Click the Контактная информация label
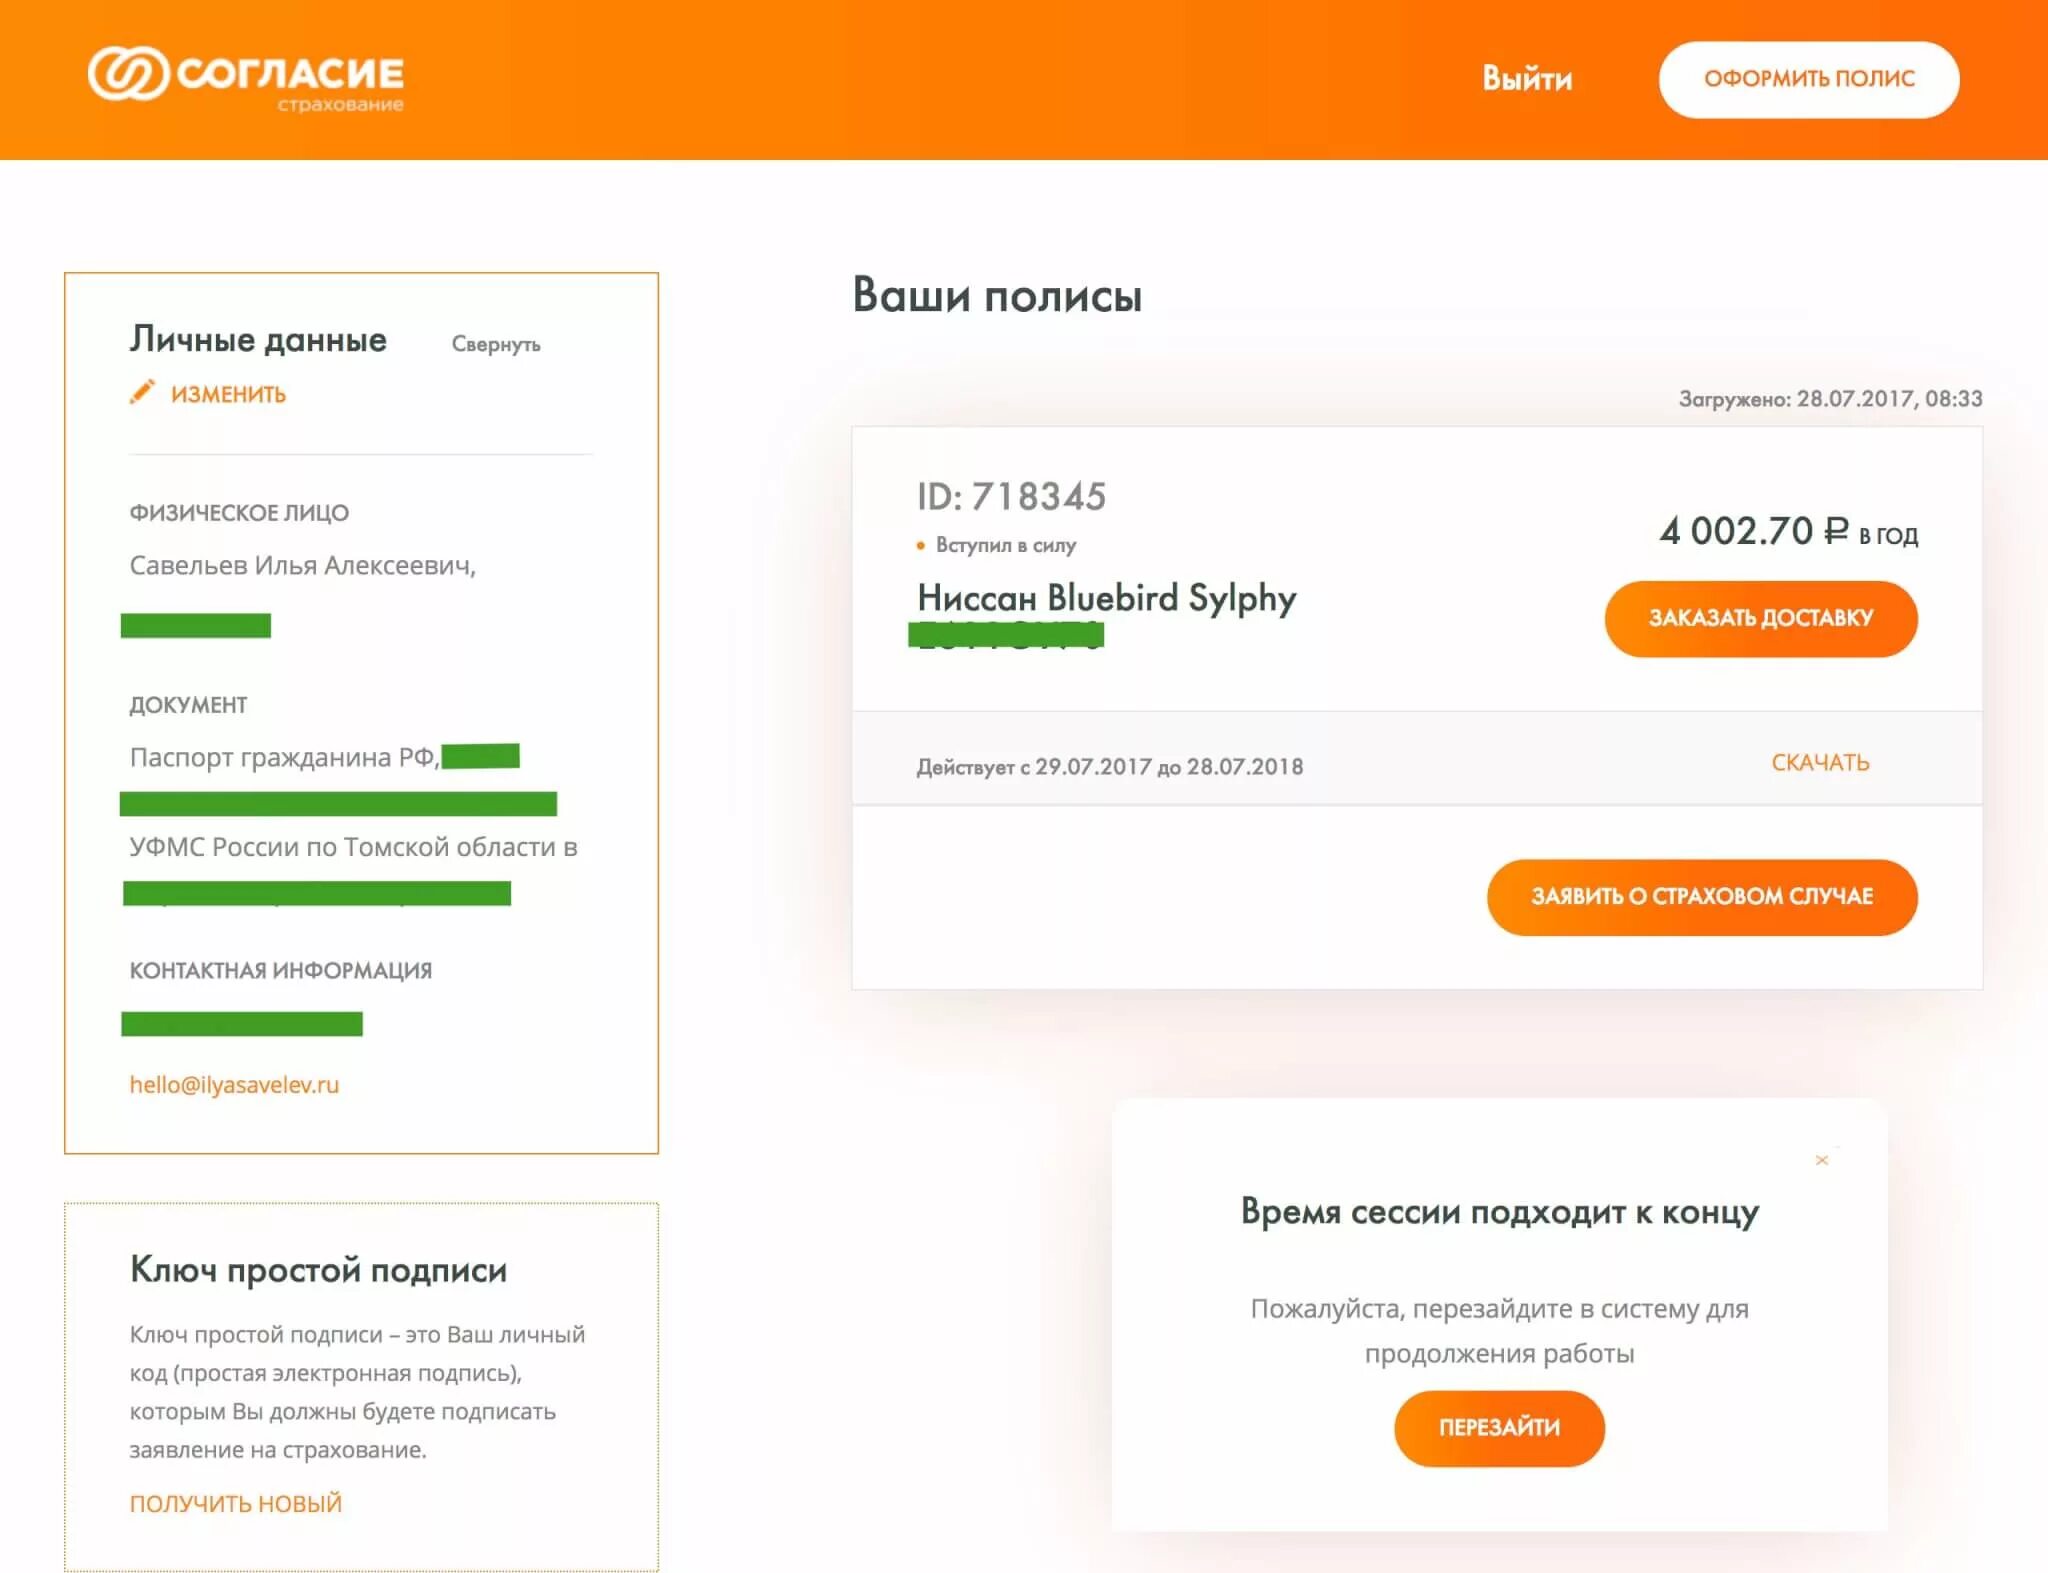This screenshot has width=2048, height=1573. tap(281, 971)
